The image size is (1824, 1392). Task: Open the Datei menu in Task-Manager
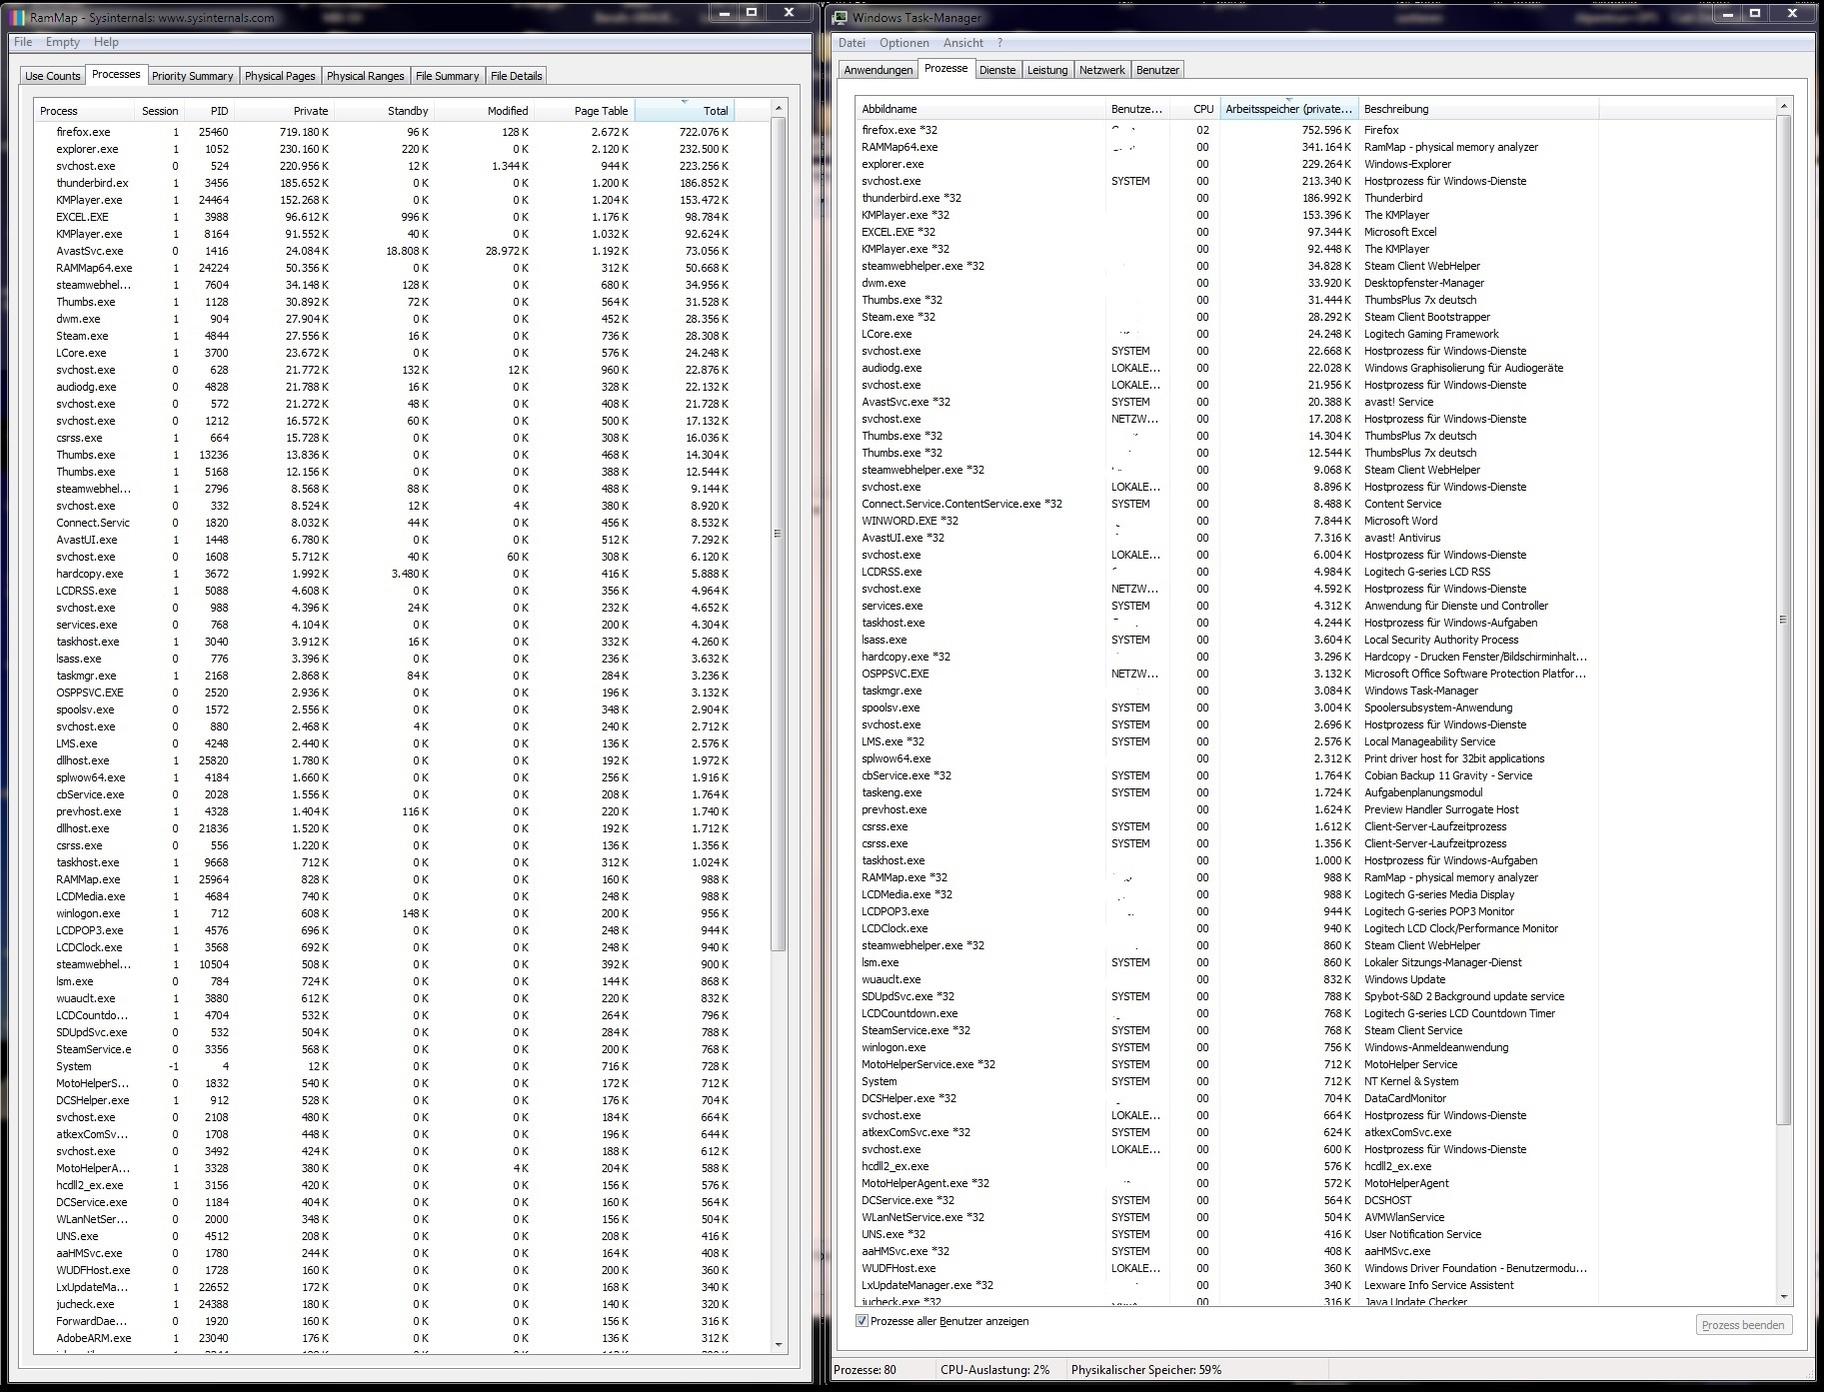[852, 43]
